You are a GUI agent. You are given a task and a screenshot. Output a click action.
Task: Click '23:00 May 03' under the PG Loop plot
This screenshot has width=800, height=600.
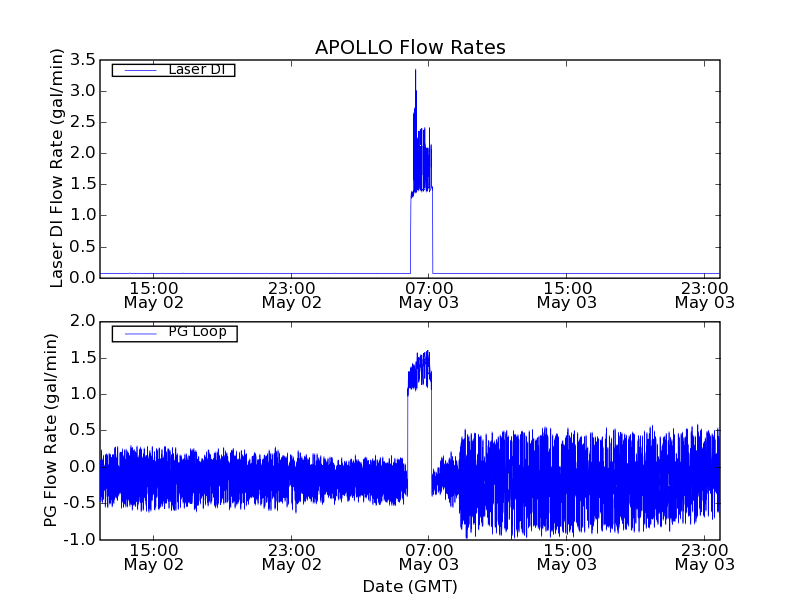point(705,557)
